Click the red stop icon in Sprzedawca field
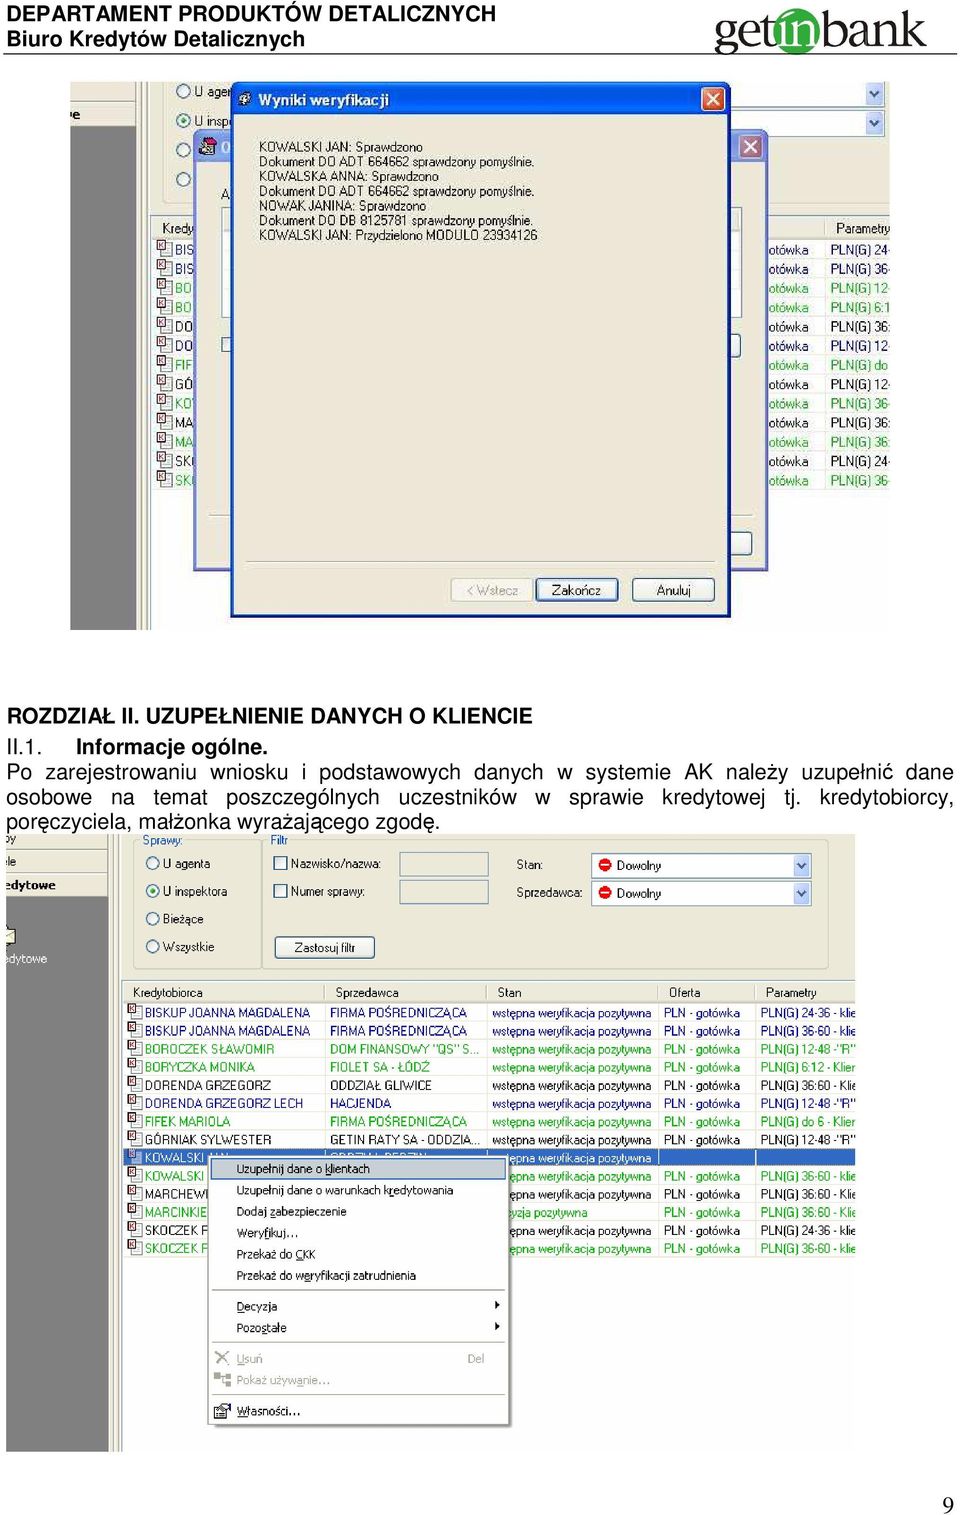960x1515 pixels. [x=605, y=893]
